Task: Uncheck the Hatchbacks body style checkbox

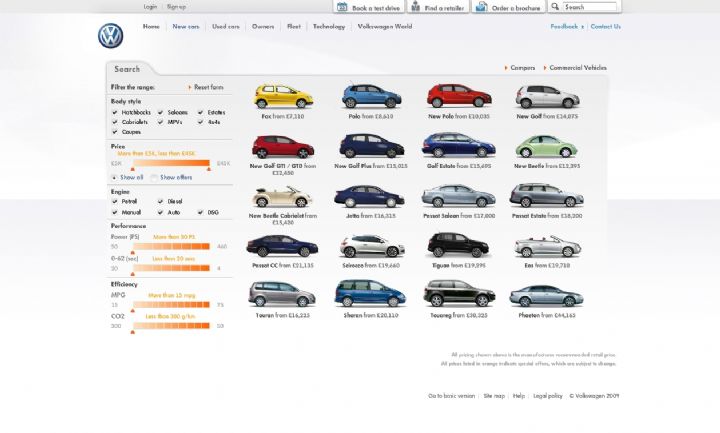Action: pyautogui.click(x=115, y=112)
